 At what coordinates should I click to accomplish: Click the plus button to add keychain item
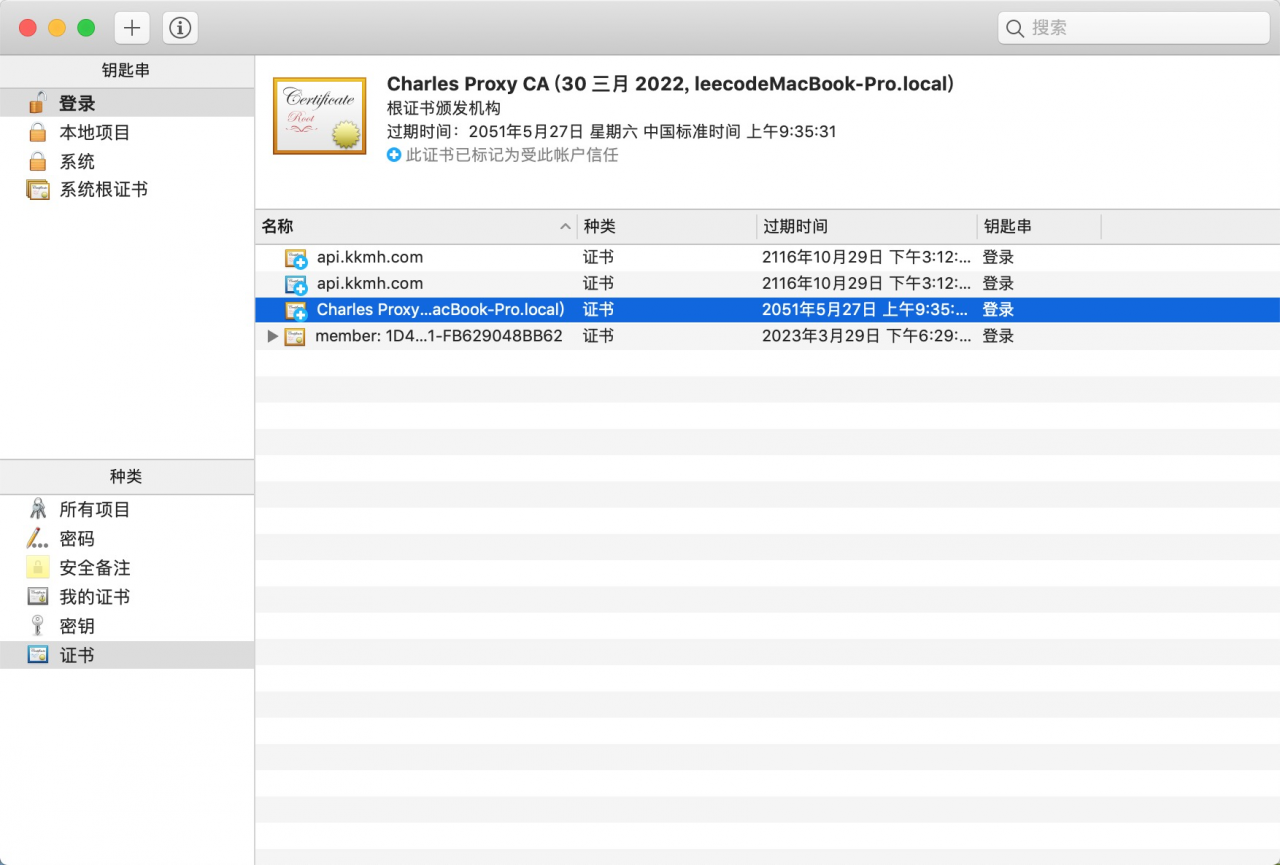132,28
